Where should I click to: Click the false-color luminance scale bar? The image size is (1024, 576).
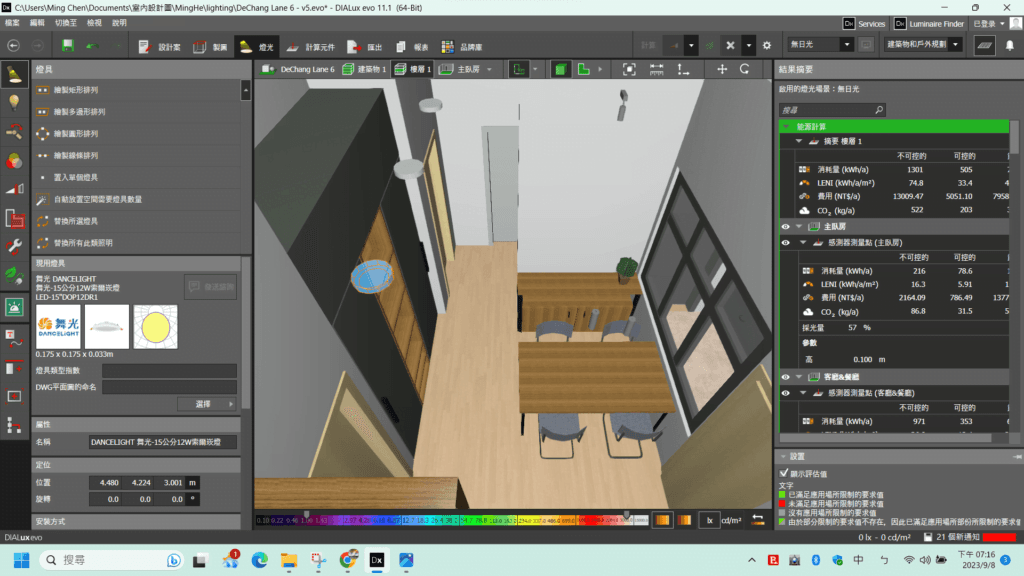point(452,520)
